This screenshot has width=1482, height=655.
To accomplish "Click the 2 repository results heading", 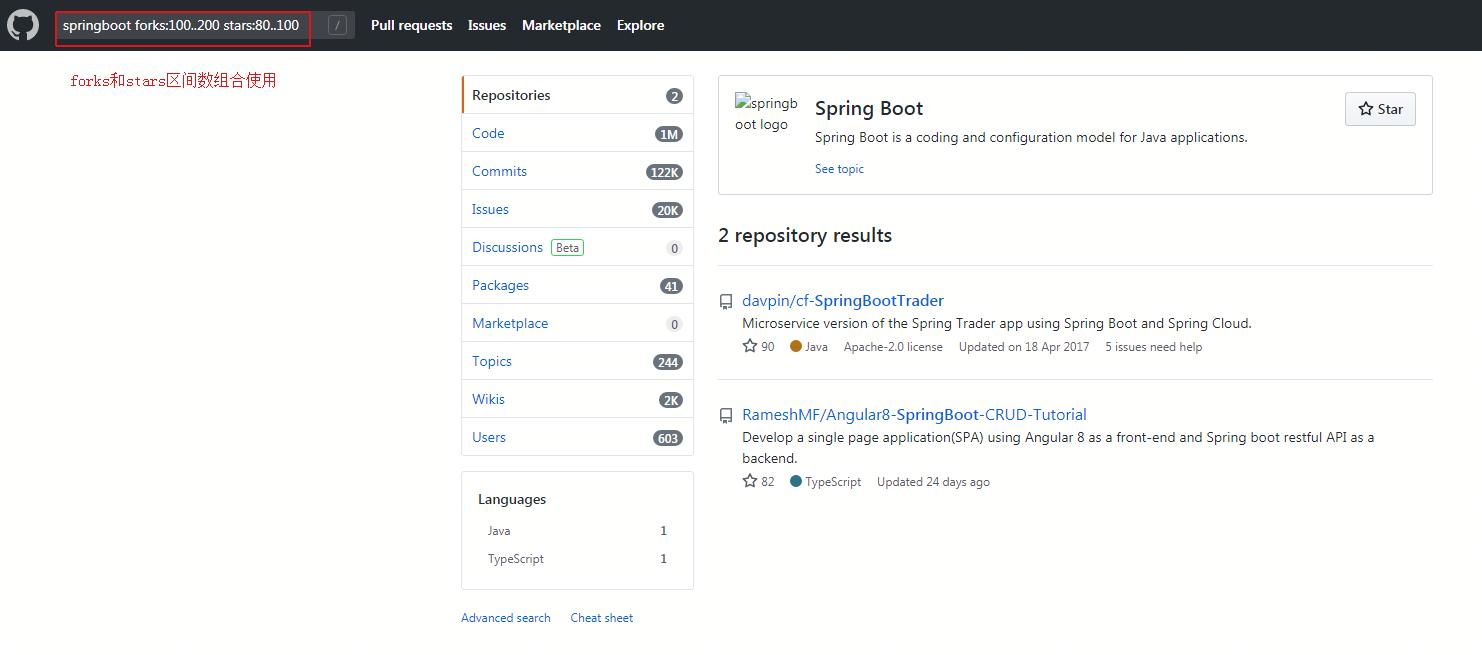I will (x=805, y=235).
